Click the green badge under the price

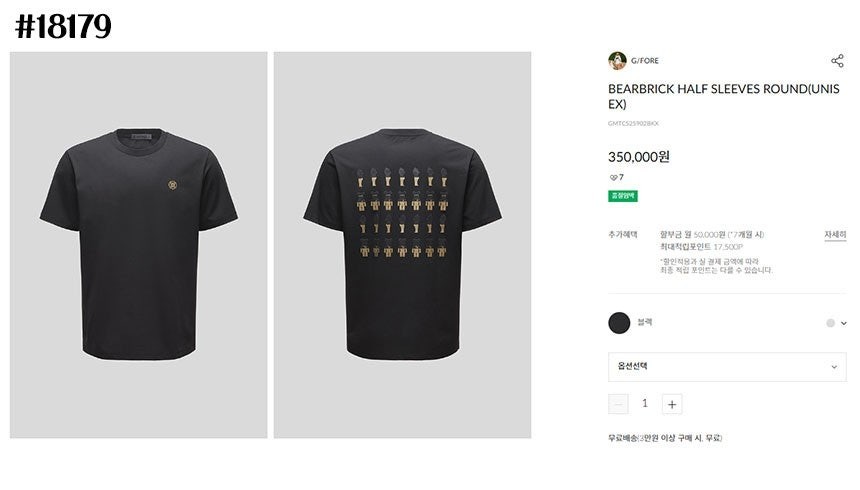click(622, 196)
